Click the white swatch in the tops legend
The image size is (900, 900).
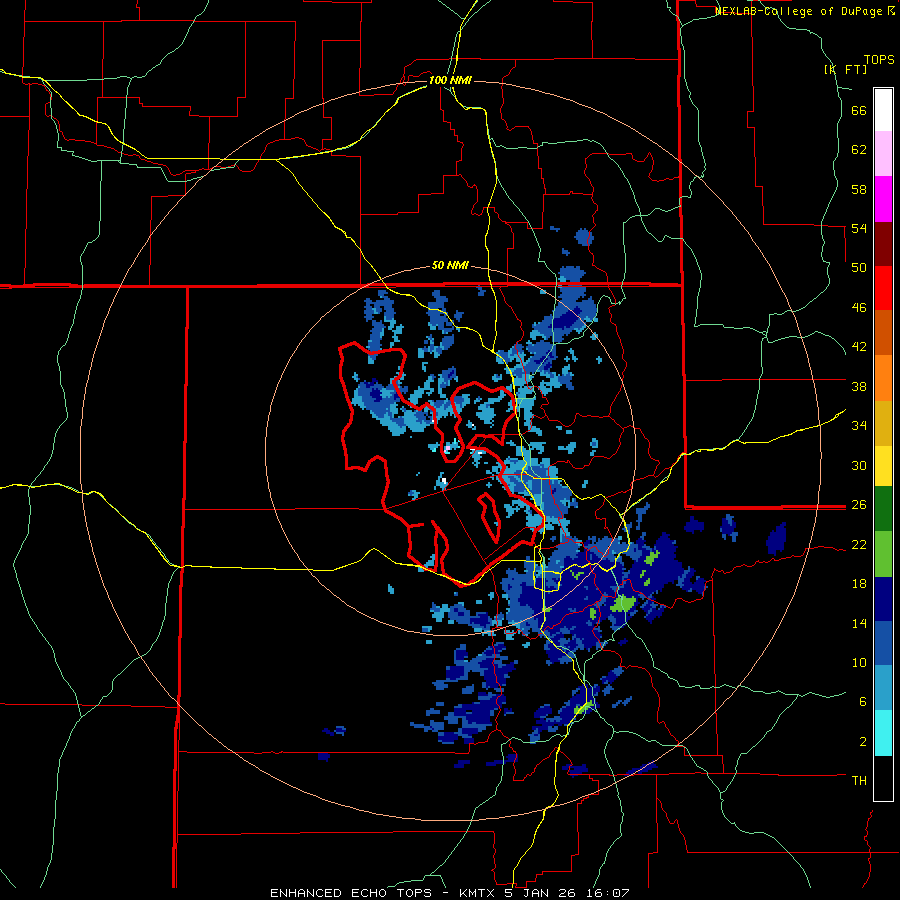[883, 110]
